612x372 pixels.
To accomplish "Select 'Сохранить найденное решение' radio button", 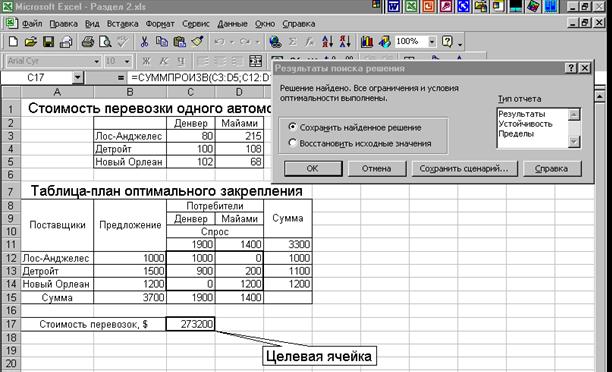I will click(x=292, y=126).
